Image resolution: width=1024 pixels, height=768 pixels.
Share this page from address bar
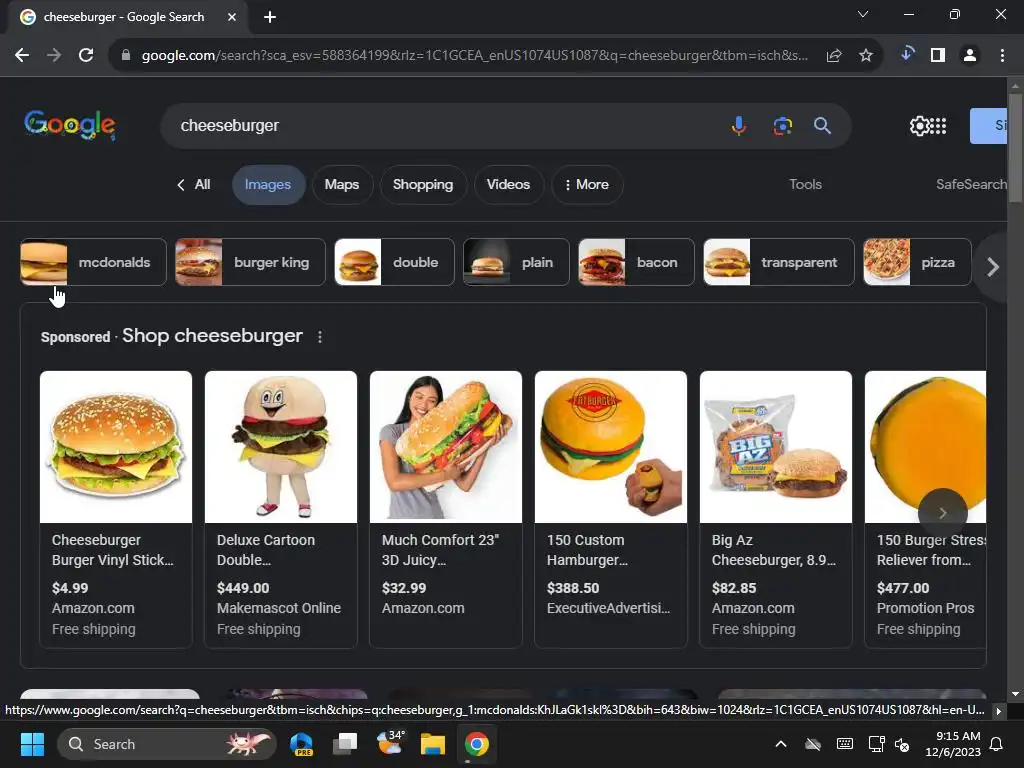pyautogui.click(x=834, y=56)
